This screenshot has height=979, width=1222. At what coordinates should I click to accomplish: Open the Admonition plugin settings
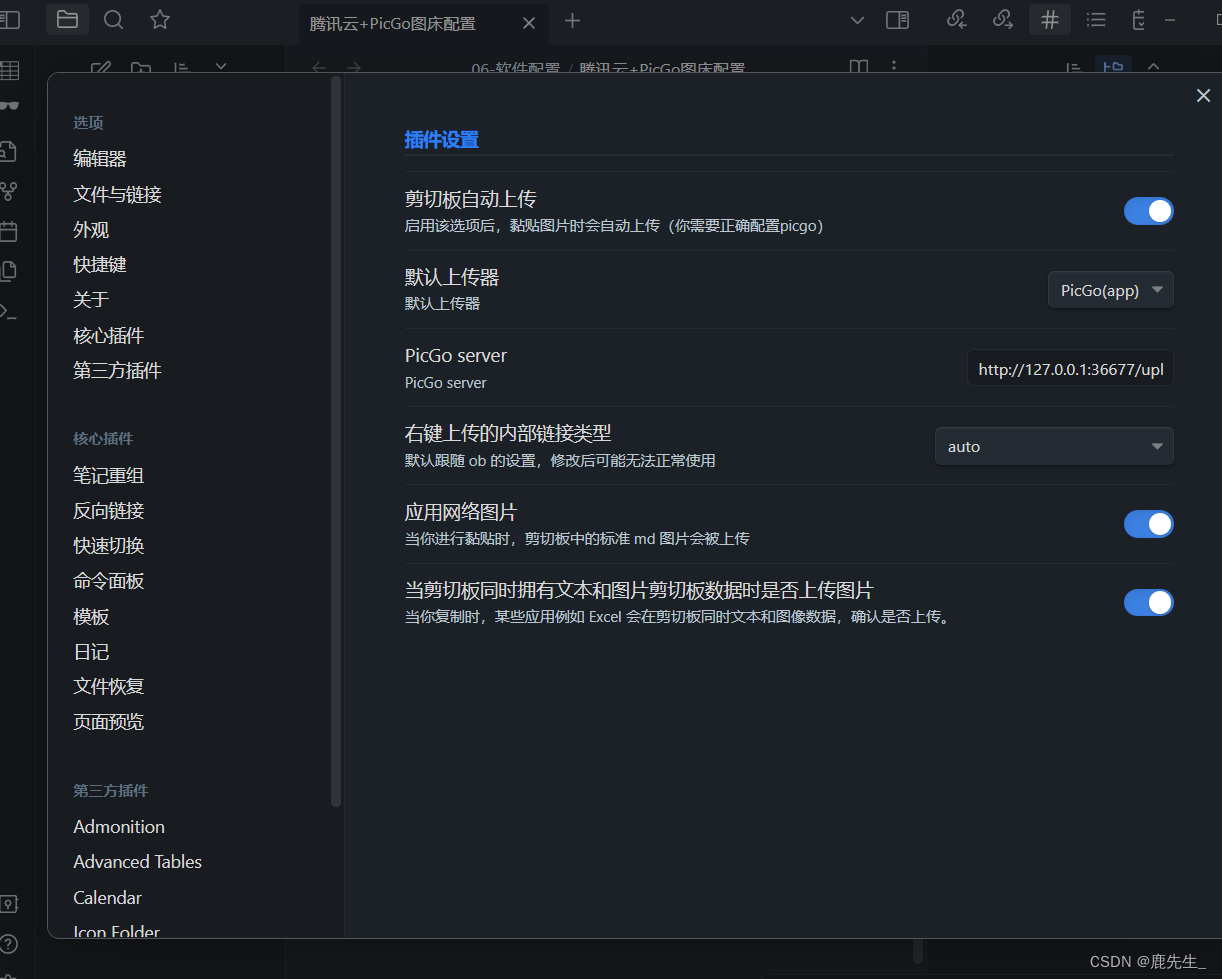coord(119,827)
